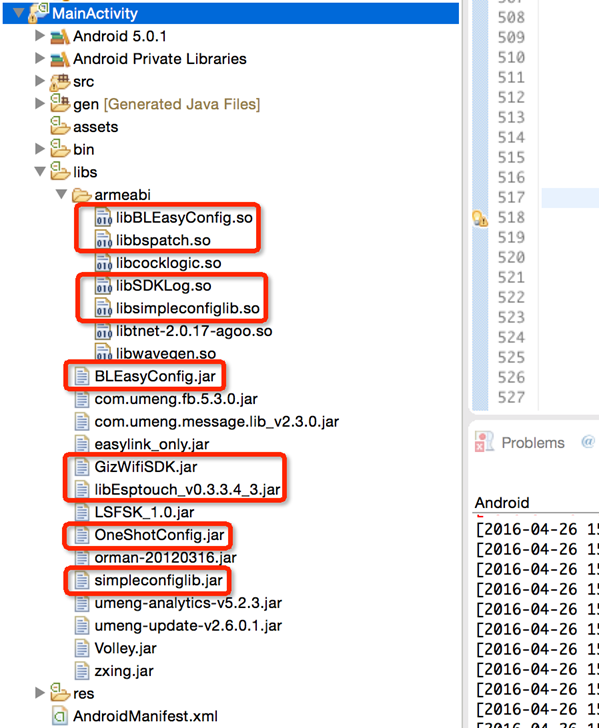Collapse the MainActivity project node
599x728 pixels.
(x=19, y=13)
